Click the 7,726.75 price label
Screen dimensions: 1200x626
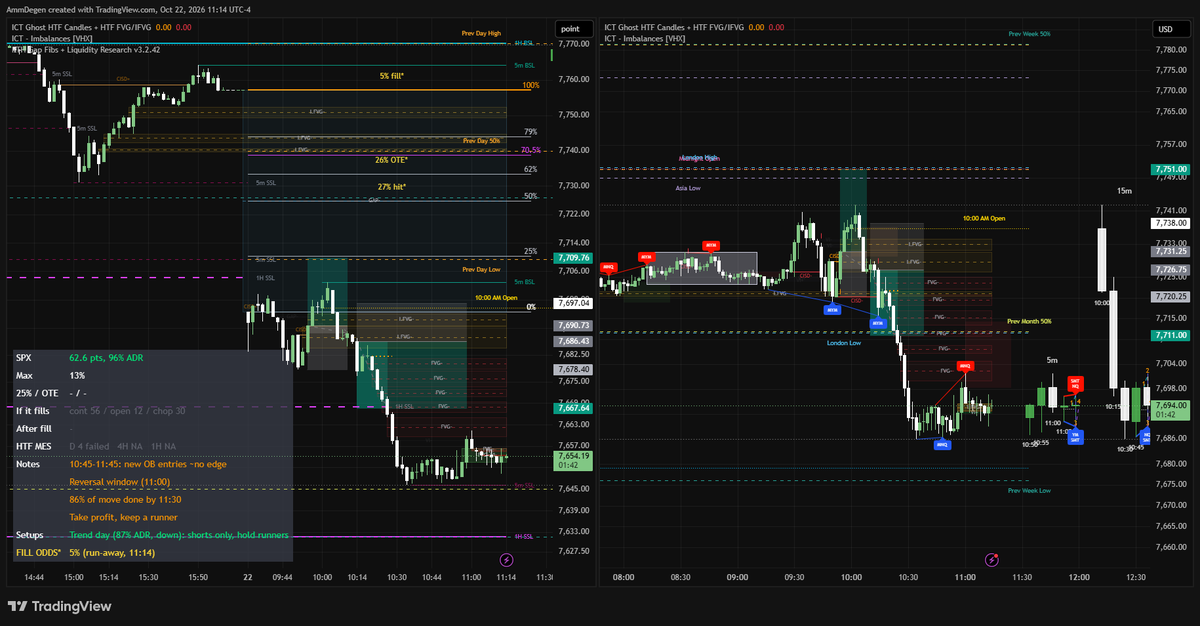coord(1169,270)
